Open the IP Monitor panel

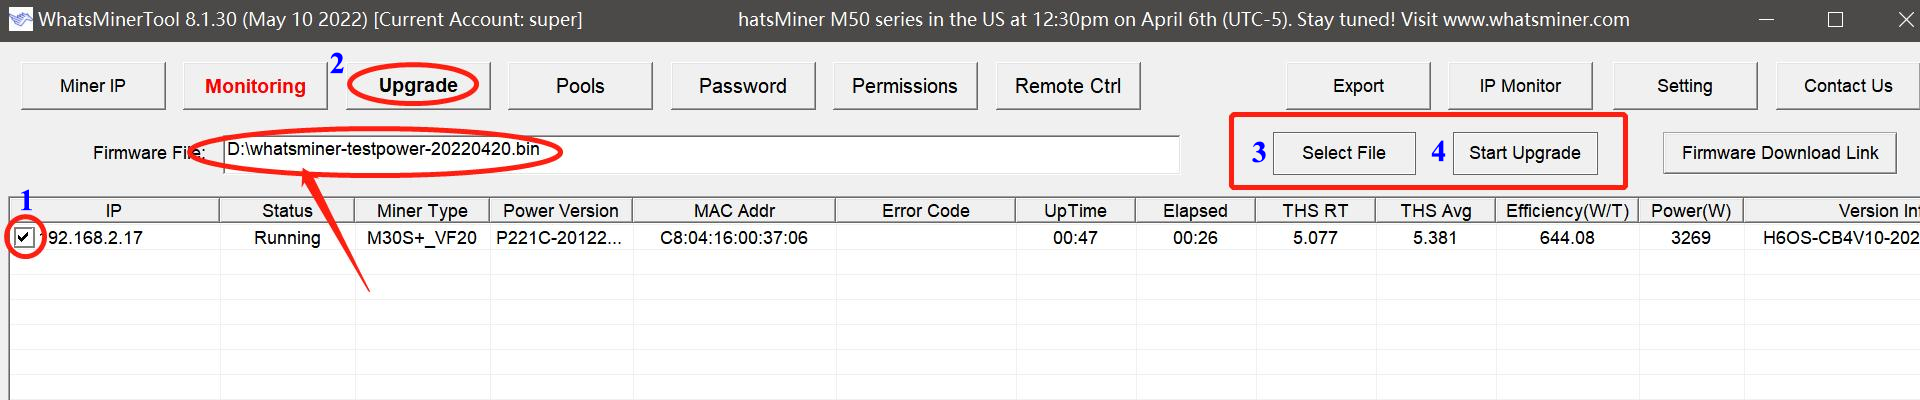1520,86
